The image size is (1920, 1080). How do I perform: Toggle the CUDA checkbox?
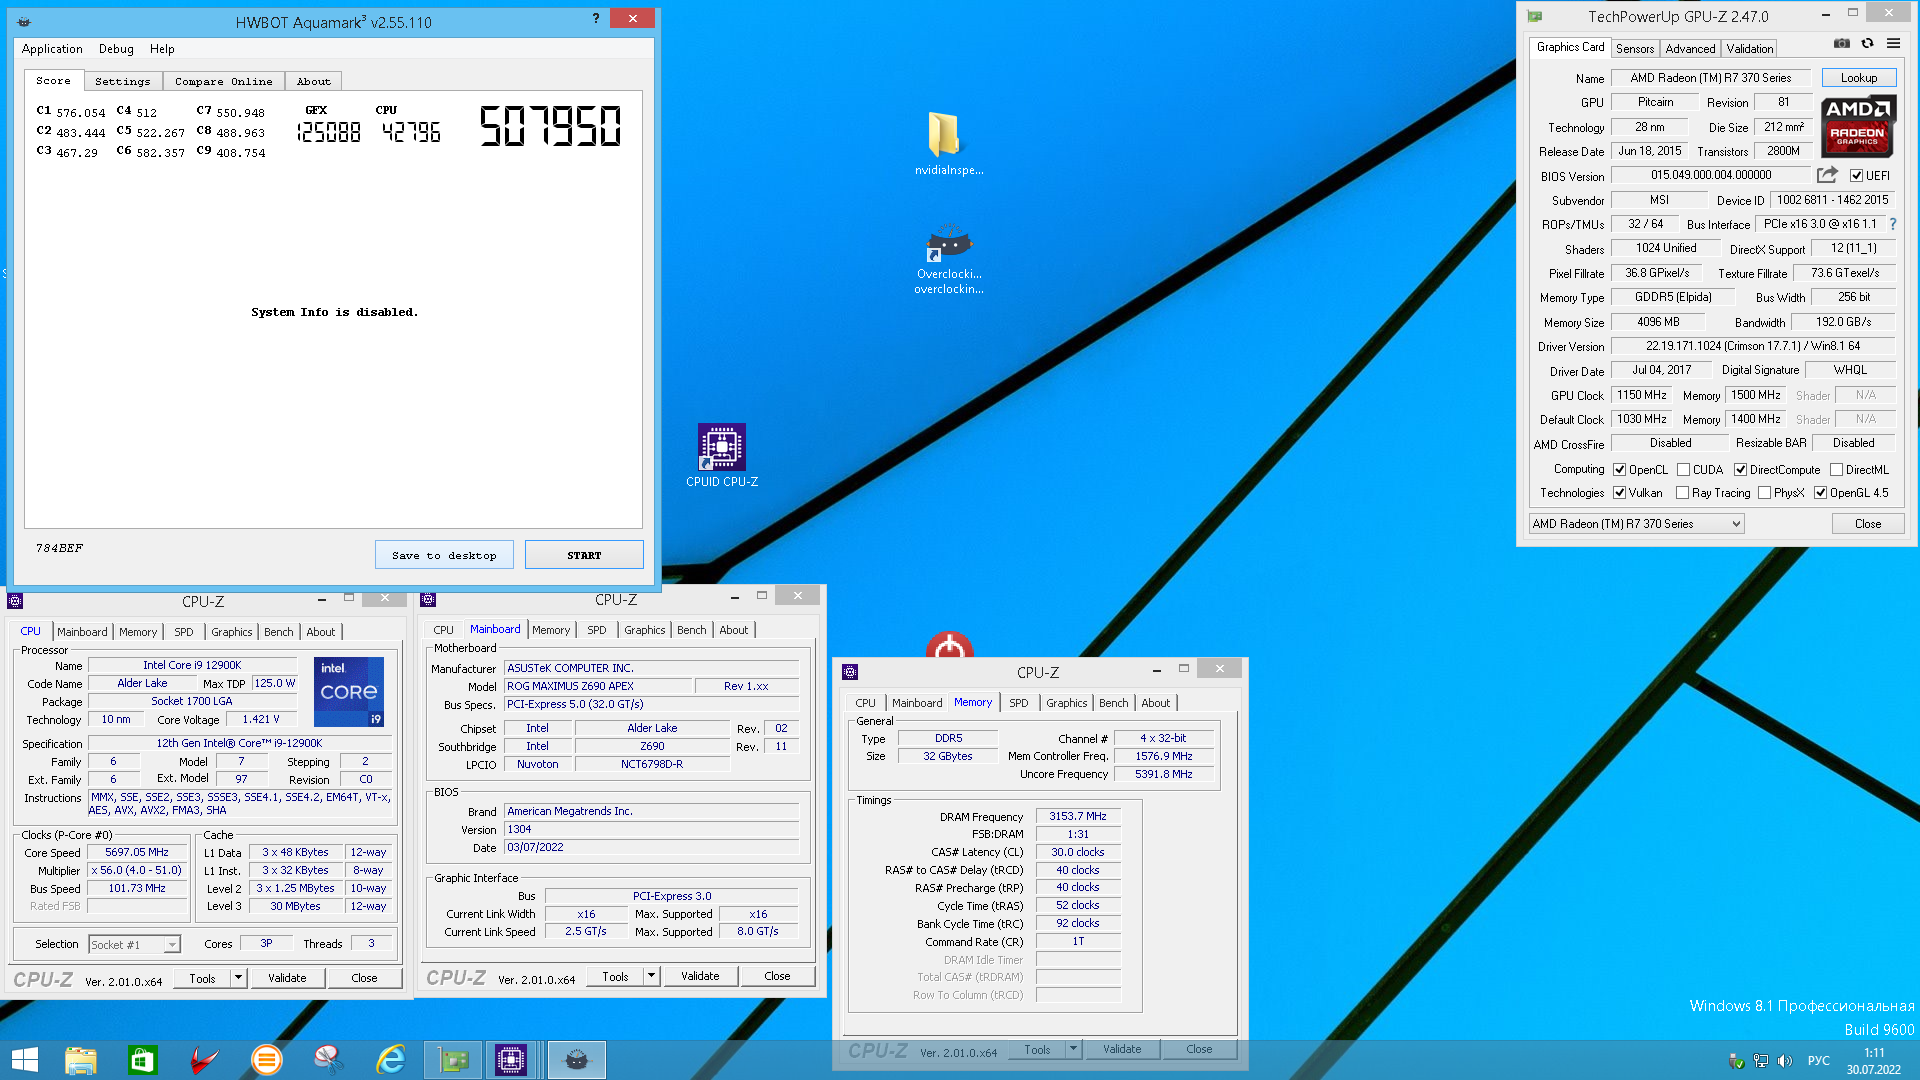pyautogui.click(x=1683, y=470)
